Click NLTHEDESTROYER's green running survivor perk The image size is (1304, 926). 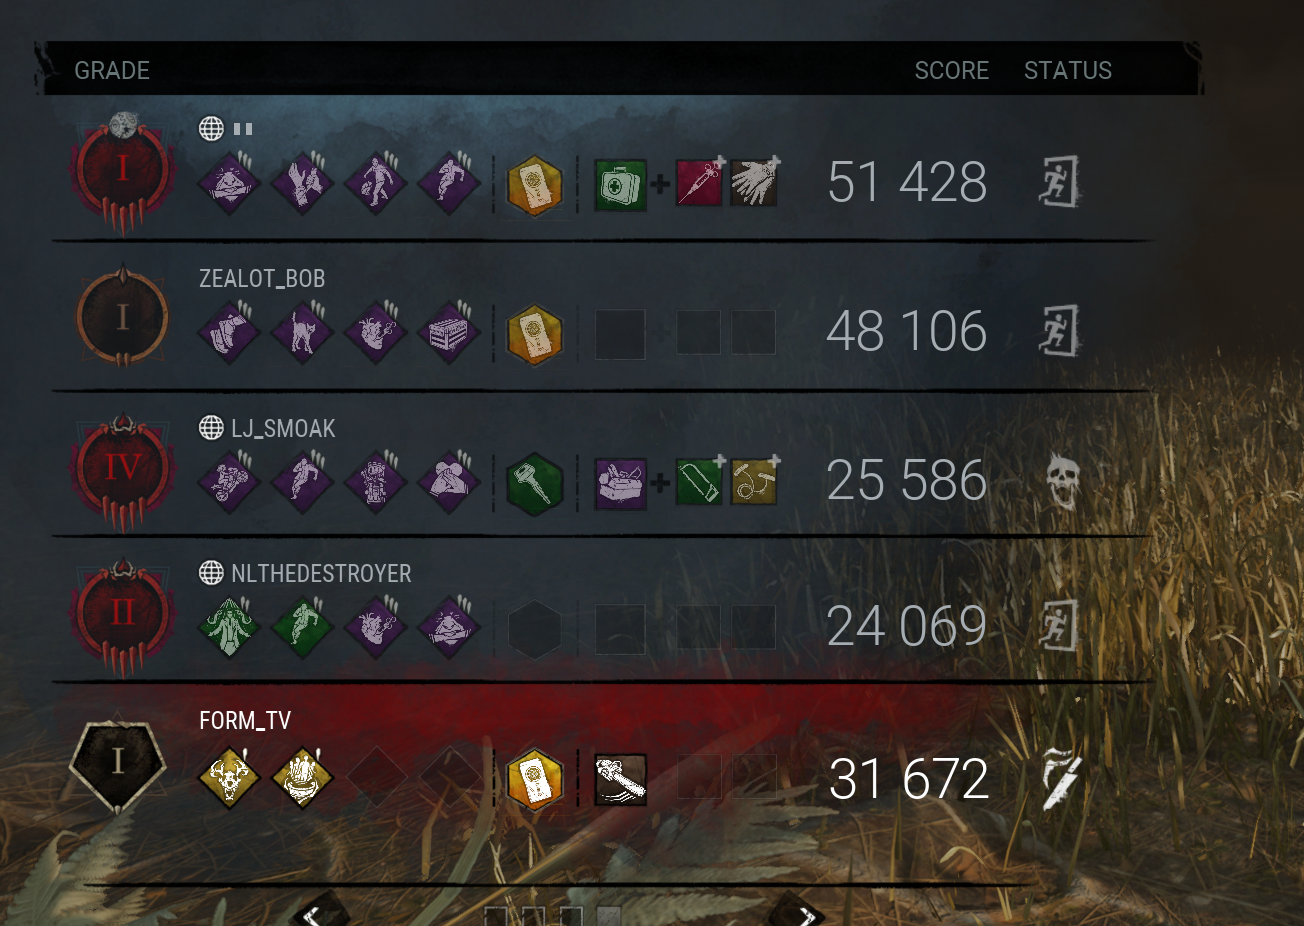pyautogui.click(x=302, y=627)
